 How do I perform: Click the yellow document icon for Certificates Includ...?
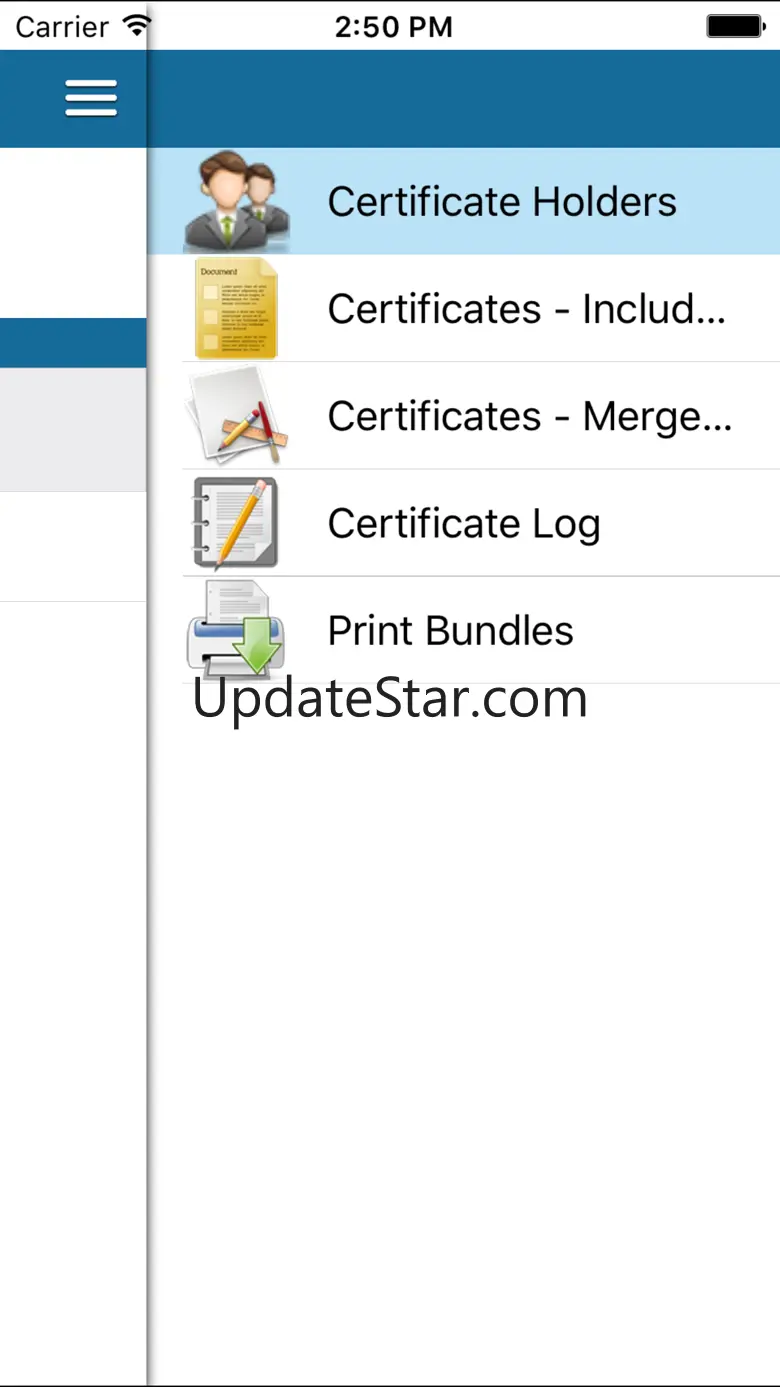click(236, 308)
